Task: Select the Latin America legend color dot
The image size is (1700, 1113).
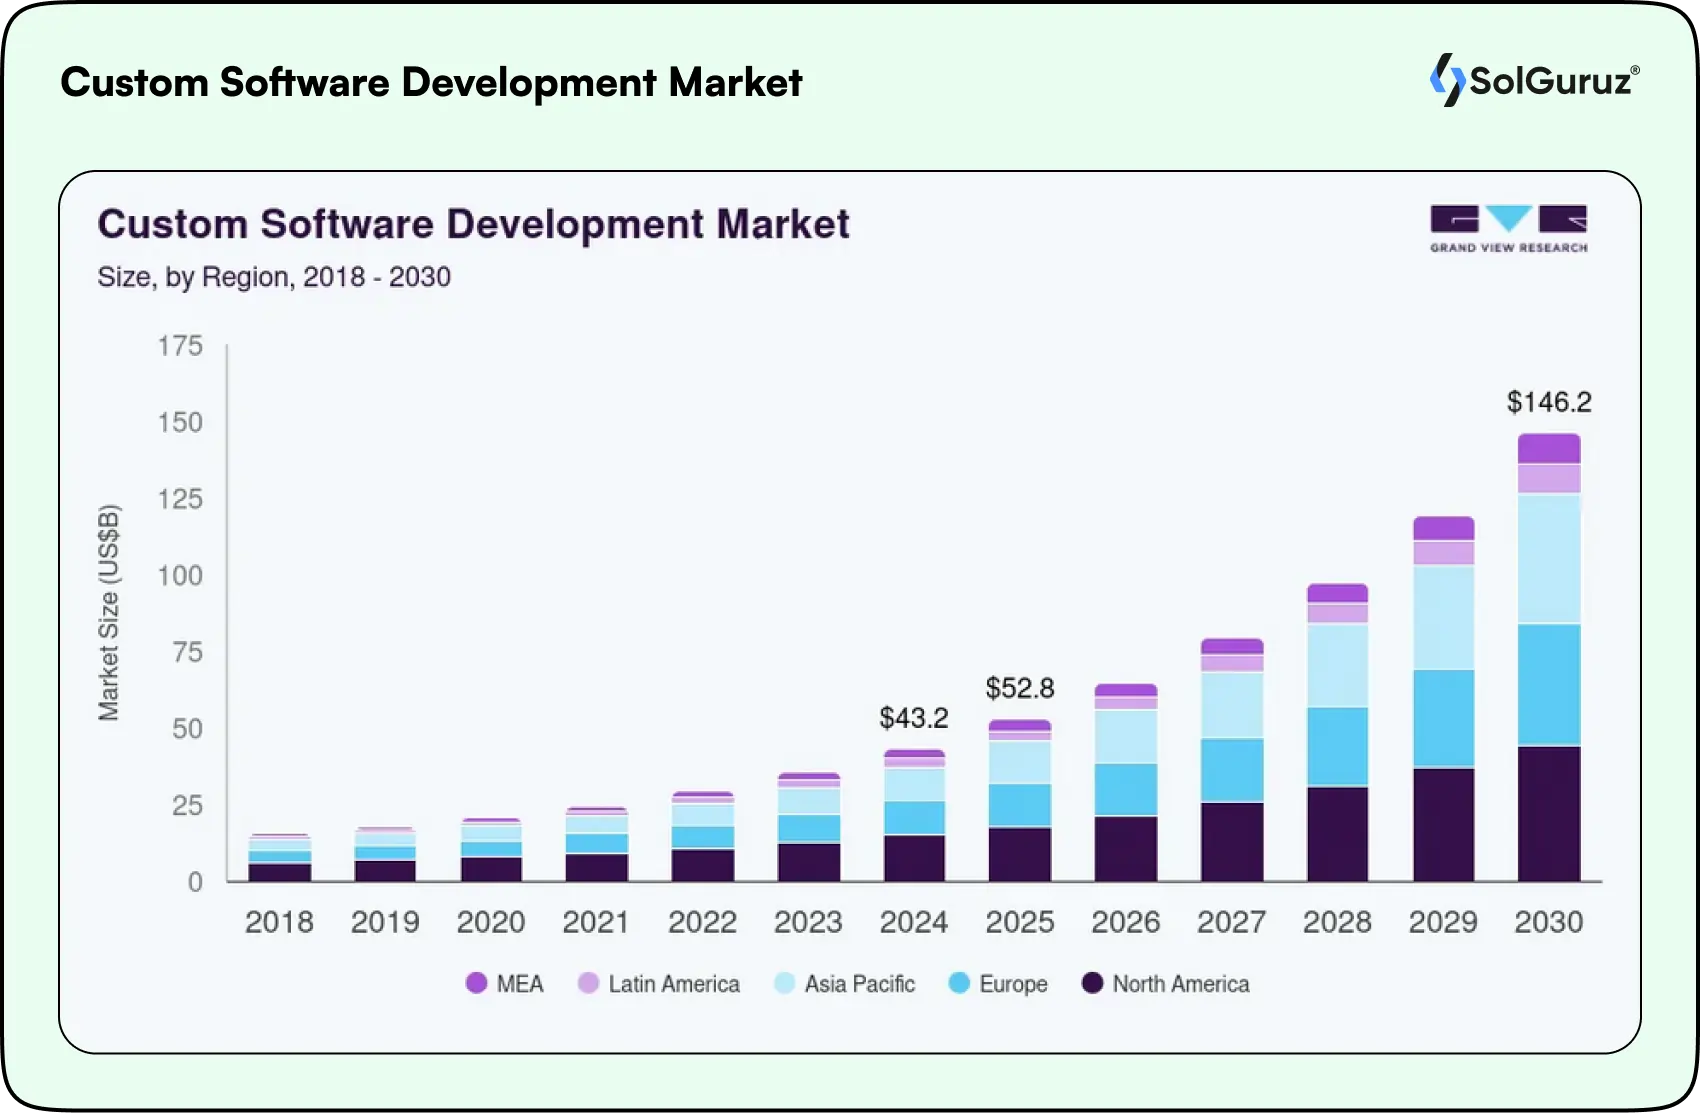Action: pyautogui.click(x=590, y=984)
